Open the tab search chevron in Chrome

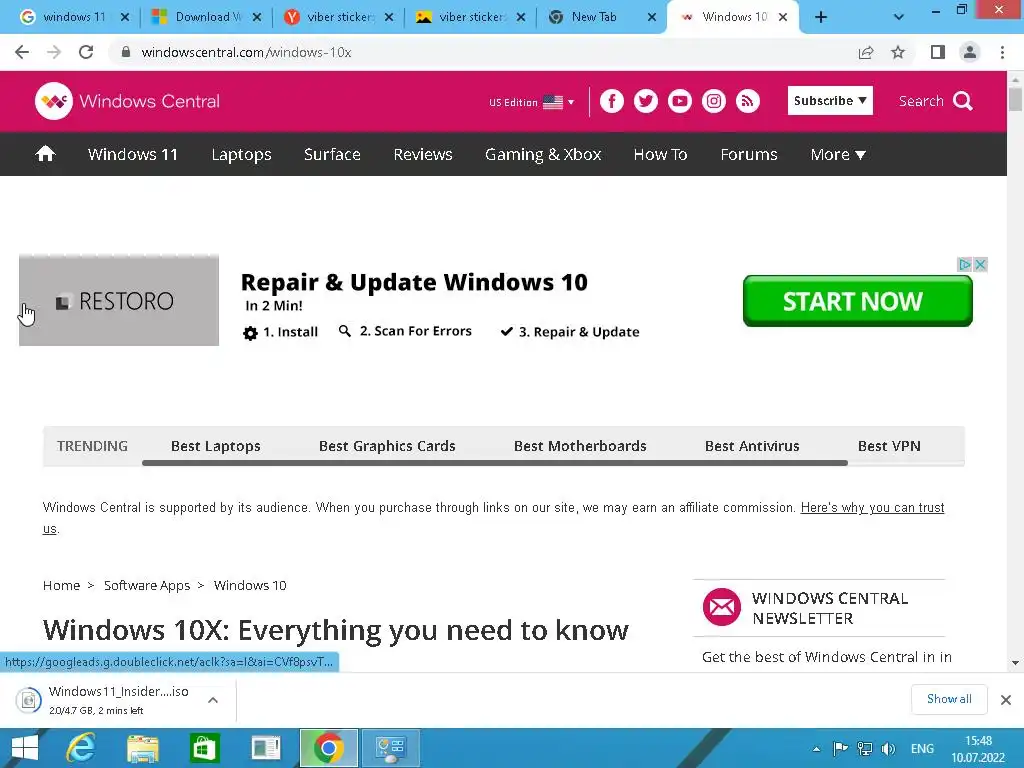[899, 18]
